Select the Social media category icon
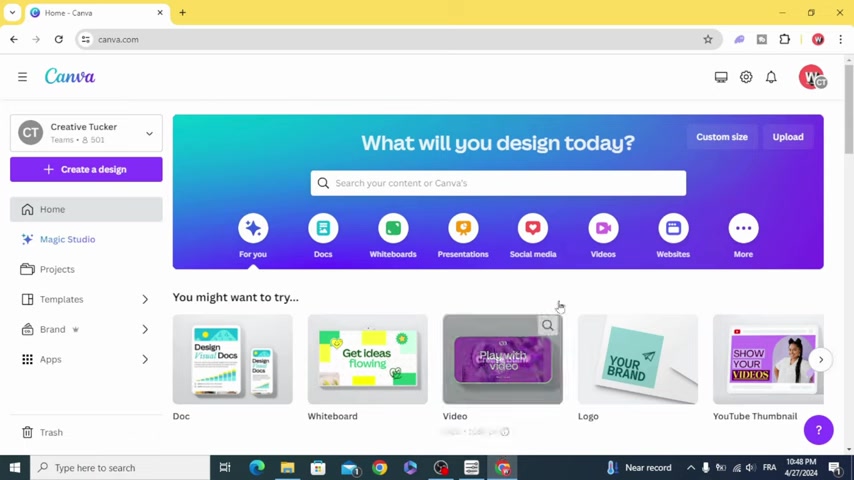Image resolution: width=854 pixels, height=480 pixels. (533, 228)
